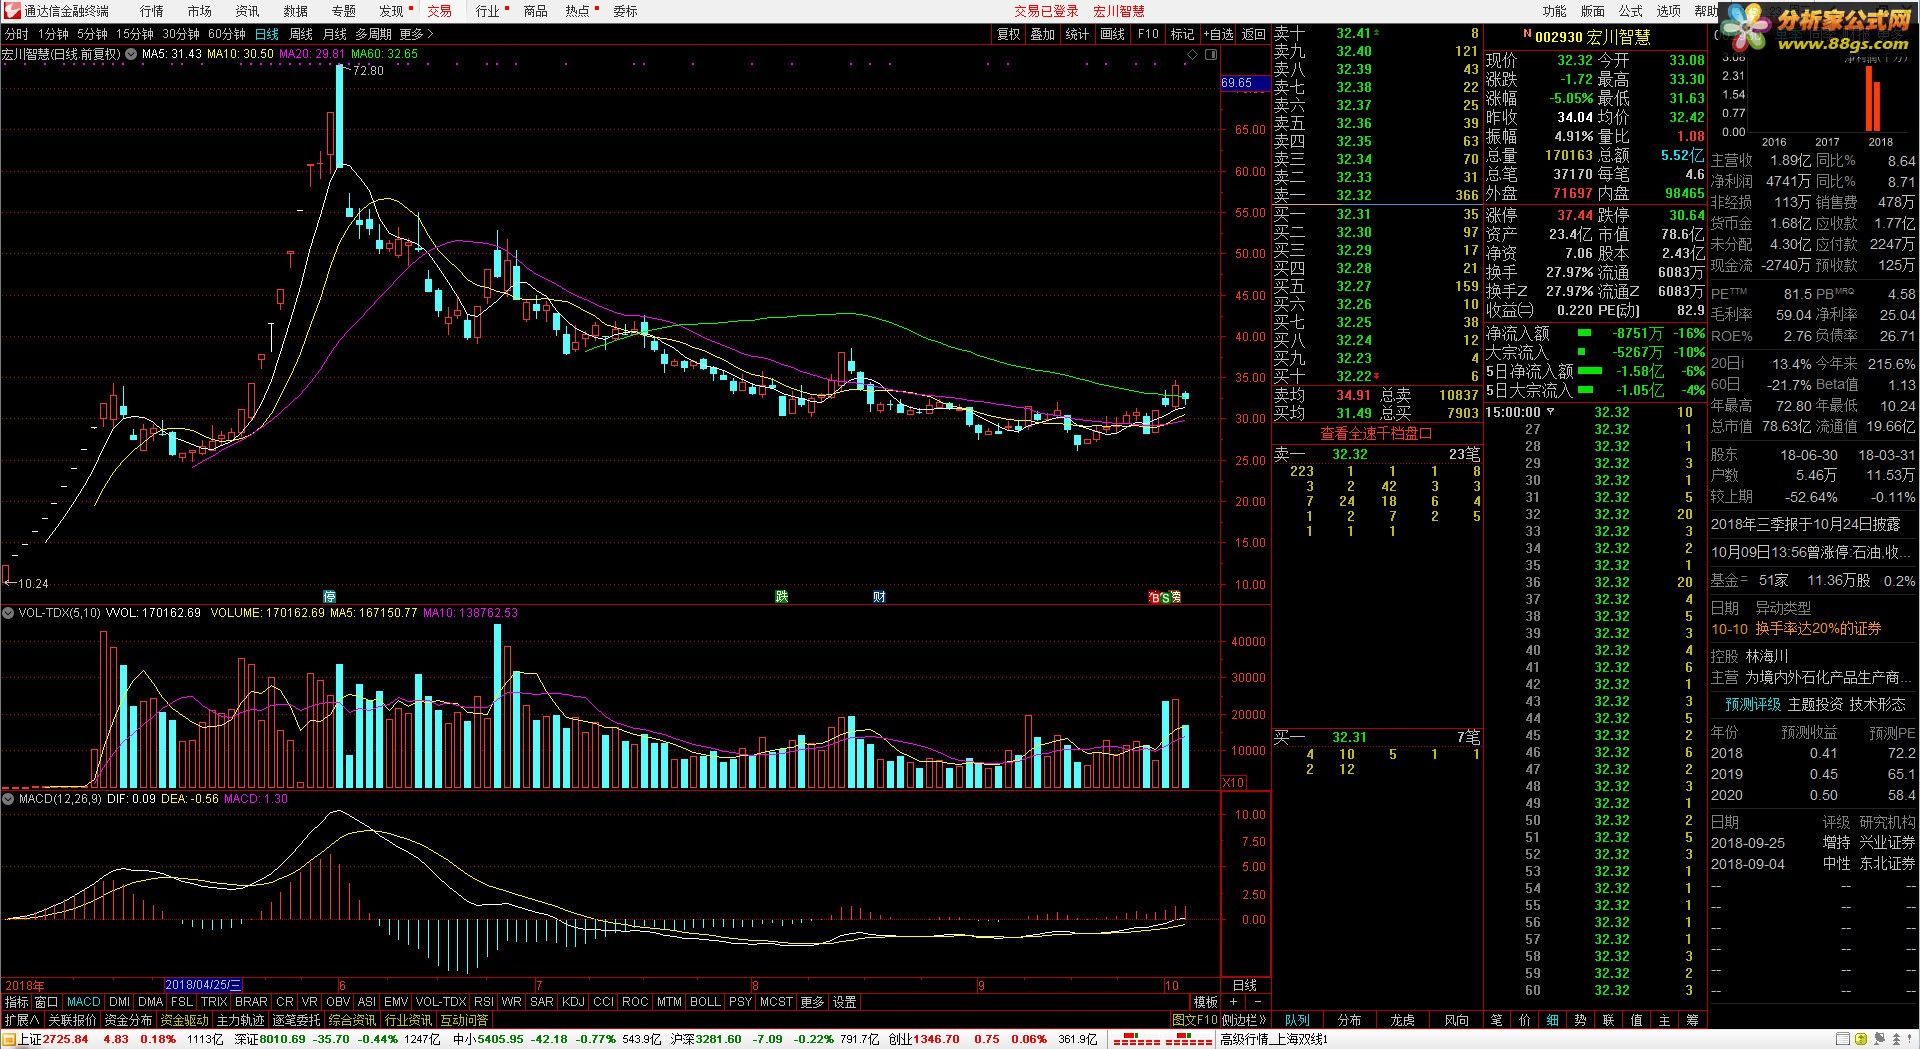Add stock via +自选 button
The height and width of the screenshot is (1049, 1920).
coord(1218,34)
